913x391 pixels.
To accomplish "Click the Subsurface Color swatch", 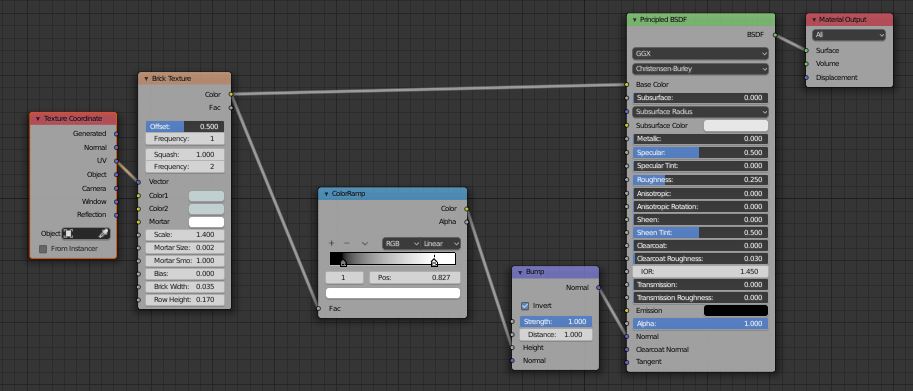I will tap(736, 126).
